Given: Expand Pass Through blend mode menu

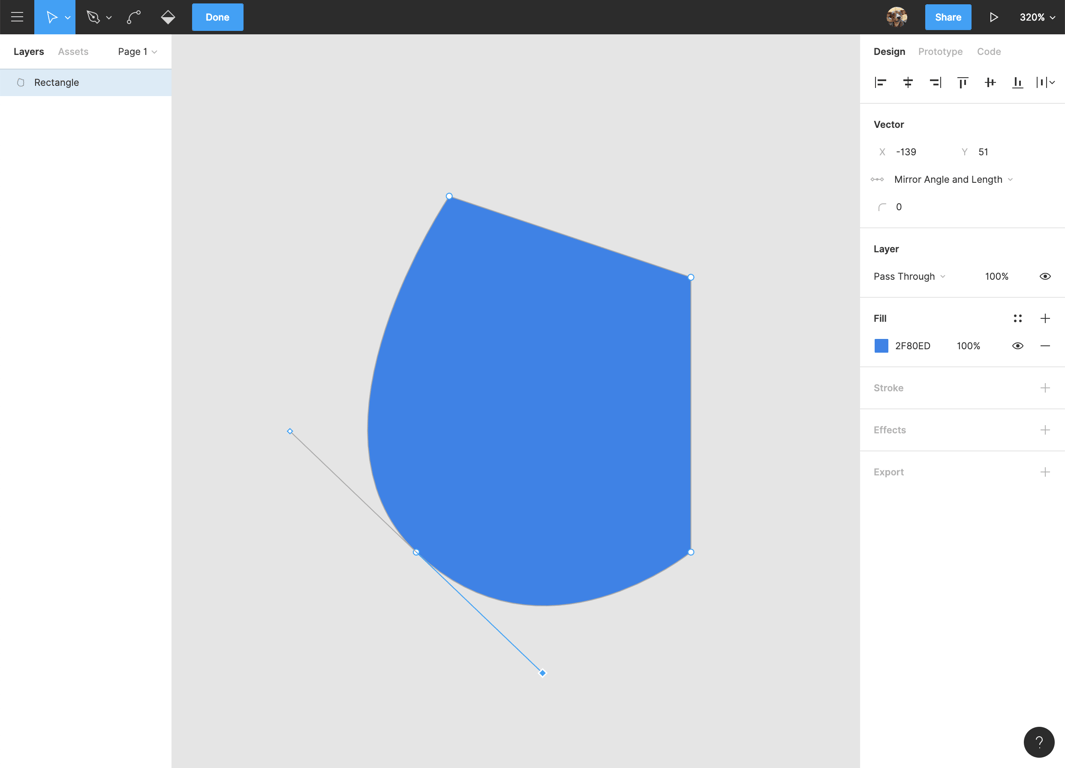Looking at the screenshot, I should point(909,277).
